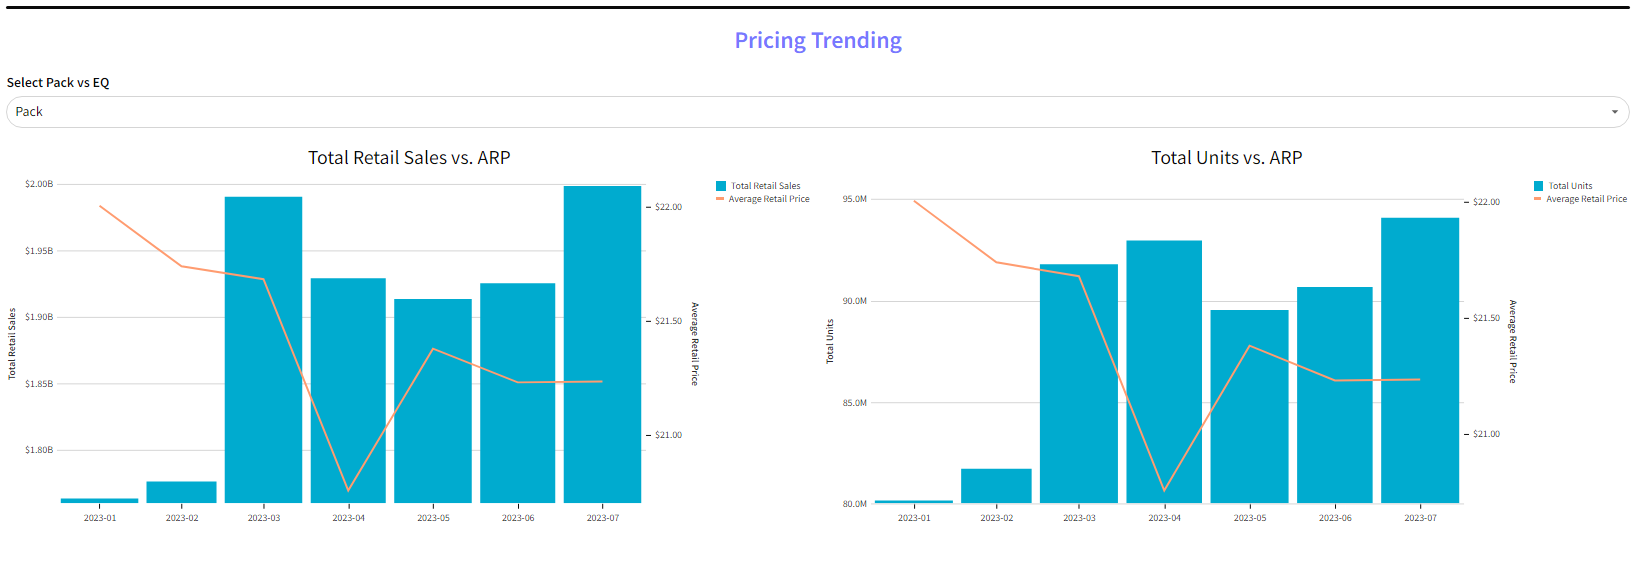Click the arrow on the Pack selector
This screenshot has height=561, width=1636.
pyautogui.click(x=1614, y=112)
